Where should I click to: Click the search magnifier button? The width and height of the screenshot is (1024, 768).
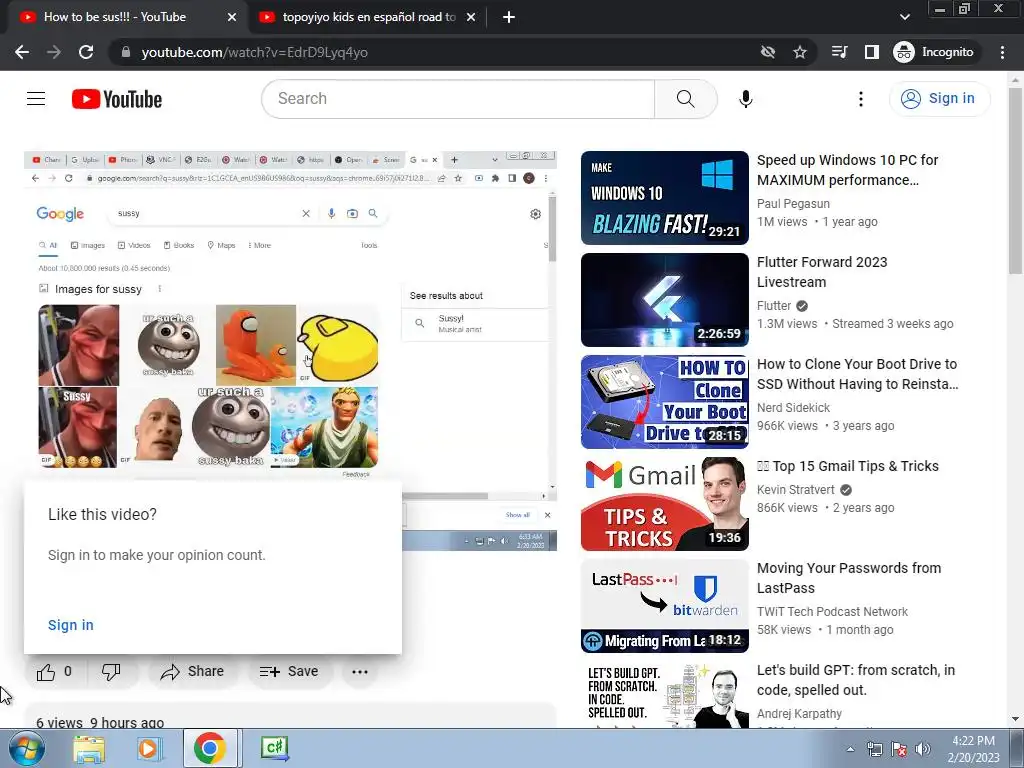pyautogui.click(x=686, y=99)
